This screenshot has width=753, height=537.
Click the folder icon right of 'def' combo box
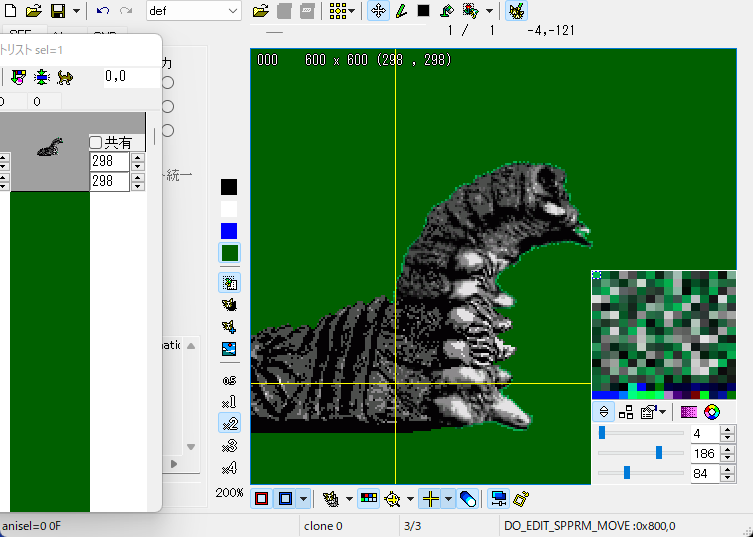click(260, 11)
